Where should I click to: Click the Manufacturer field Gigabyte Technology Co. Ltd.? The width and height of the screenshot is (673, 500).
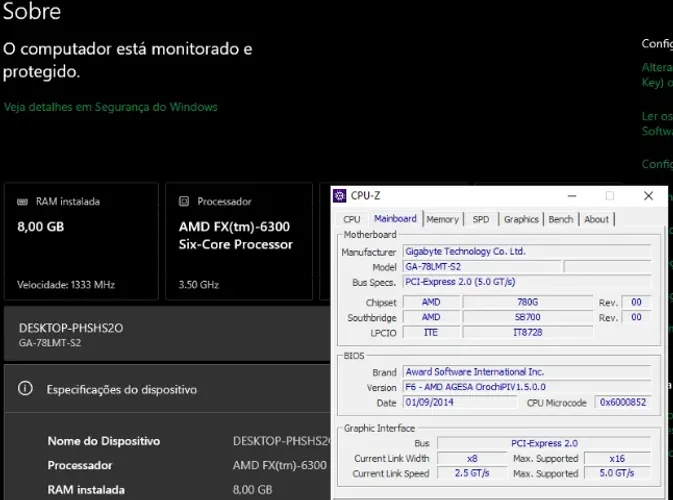(x=527, y=252)
